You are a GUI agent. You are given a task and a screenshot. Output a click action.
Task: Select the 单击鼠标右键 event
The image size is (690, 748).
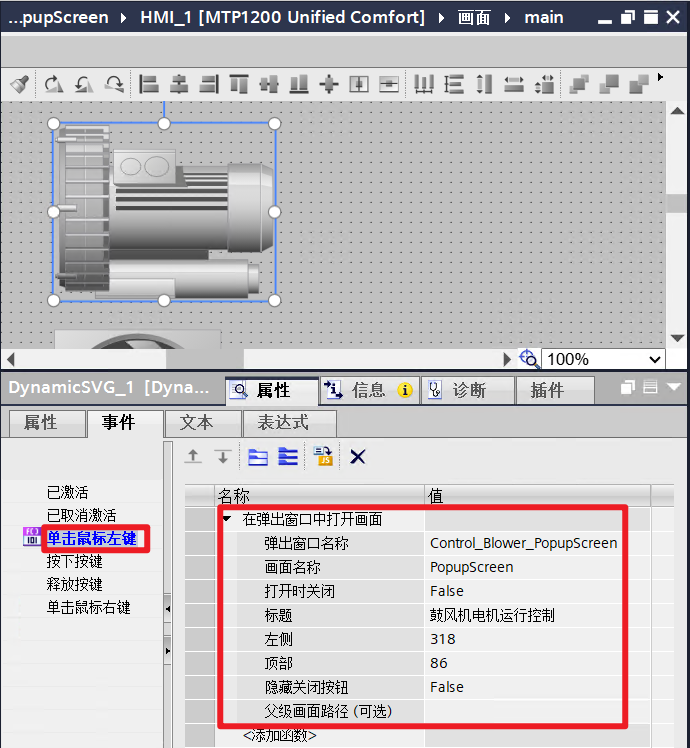pos(88,607)
